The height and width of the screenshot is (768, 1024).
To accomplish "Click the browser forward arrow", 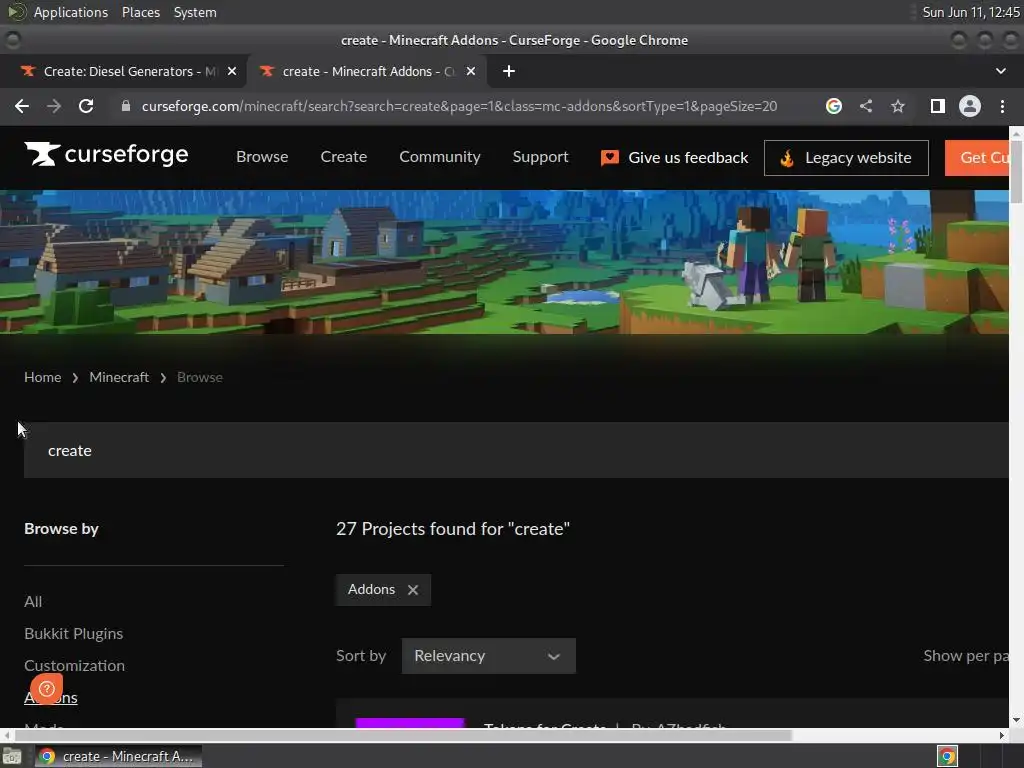I will point(54,106).
